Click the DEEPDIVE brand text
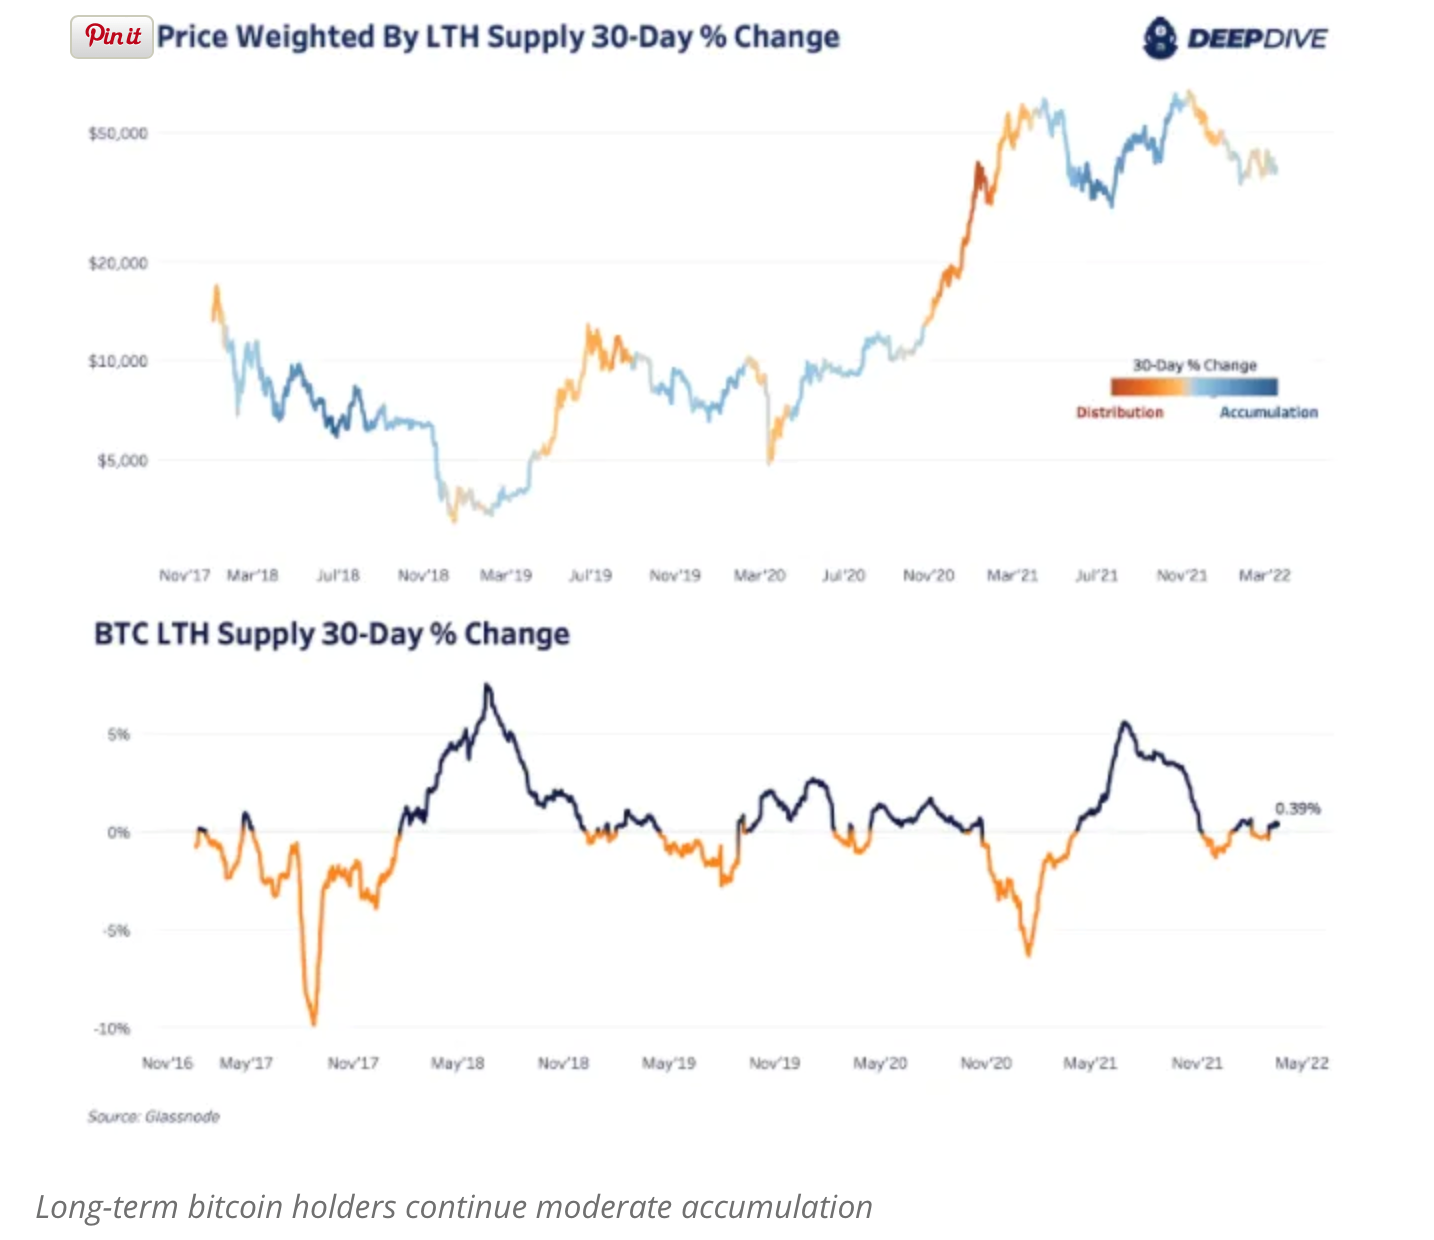 point(1257,39)
